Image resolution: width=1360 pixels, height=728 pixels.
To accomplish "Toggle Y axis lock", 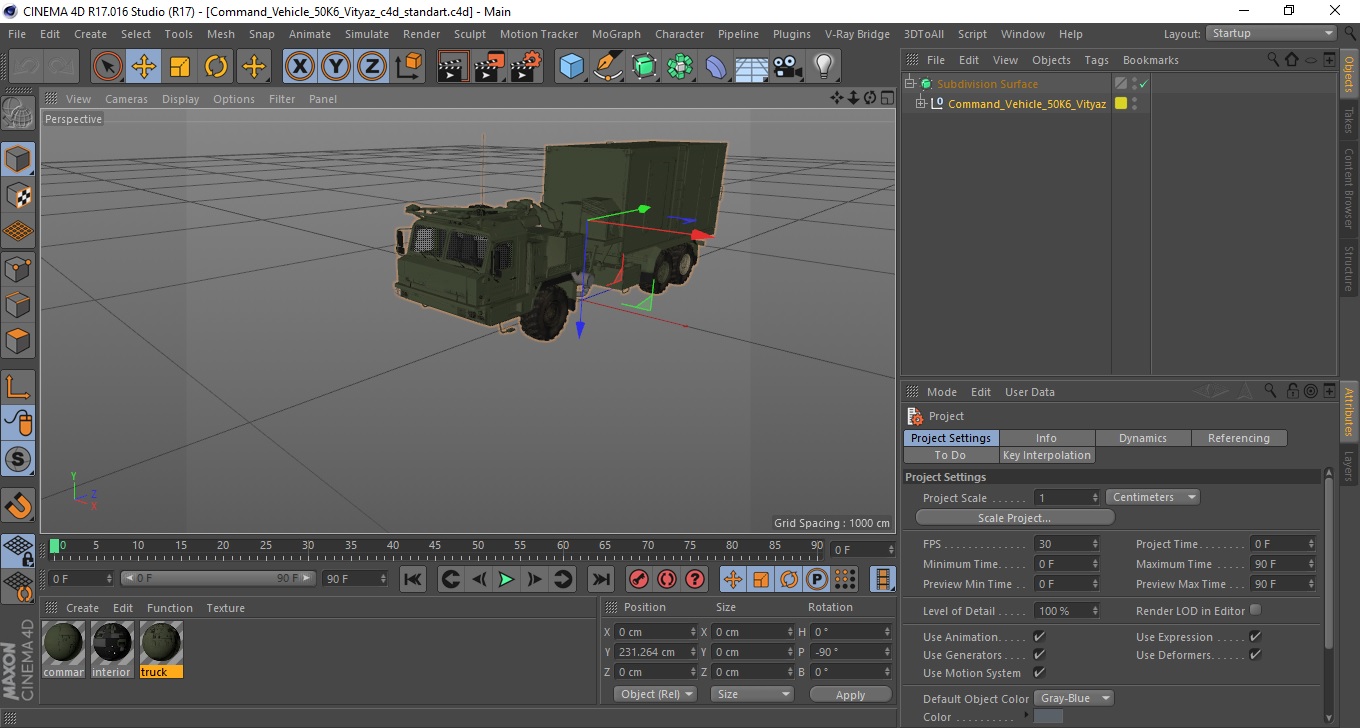I will coord(336,67).
